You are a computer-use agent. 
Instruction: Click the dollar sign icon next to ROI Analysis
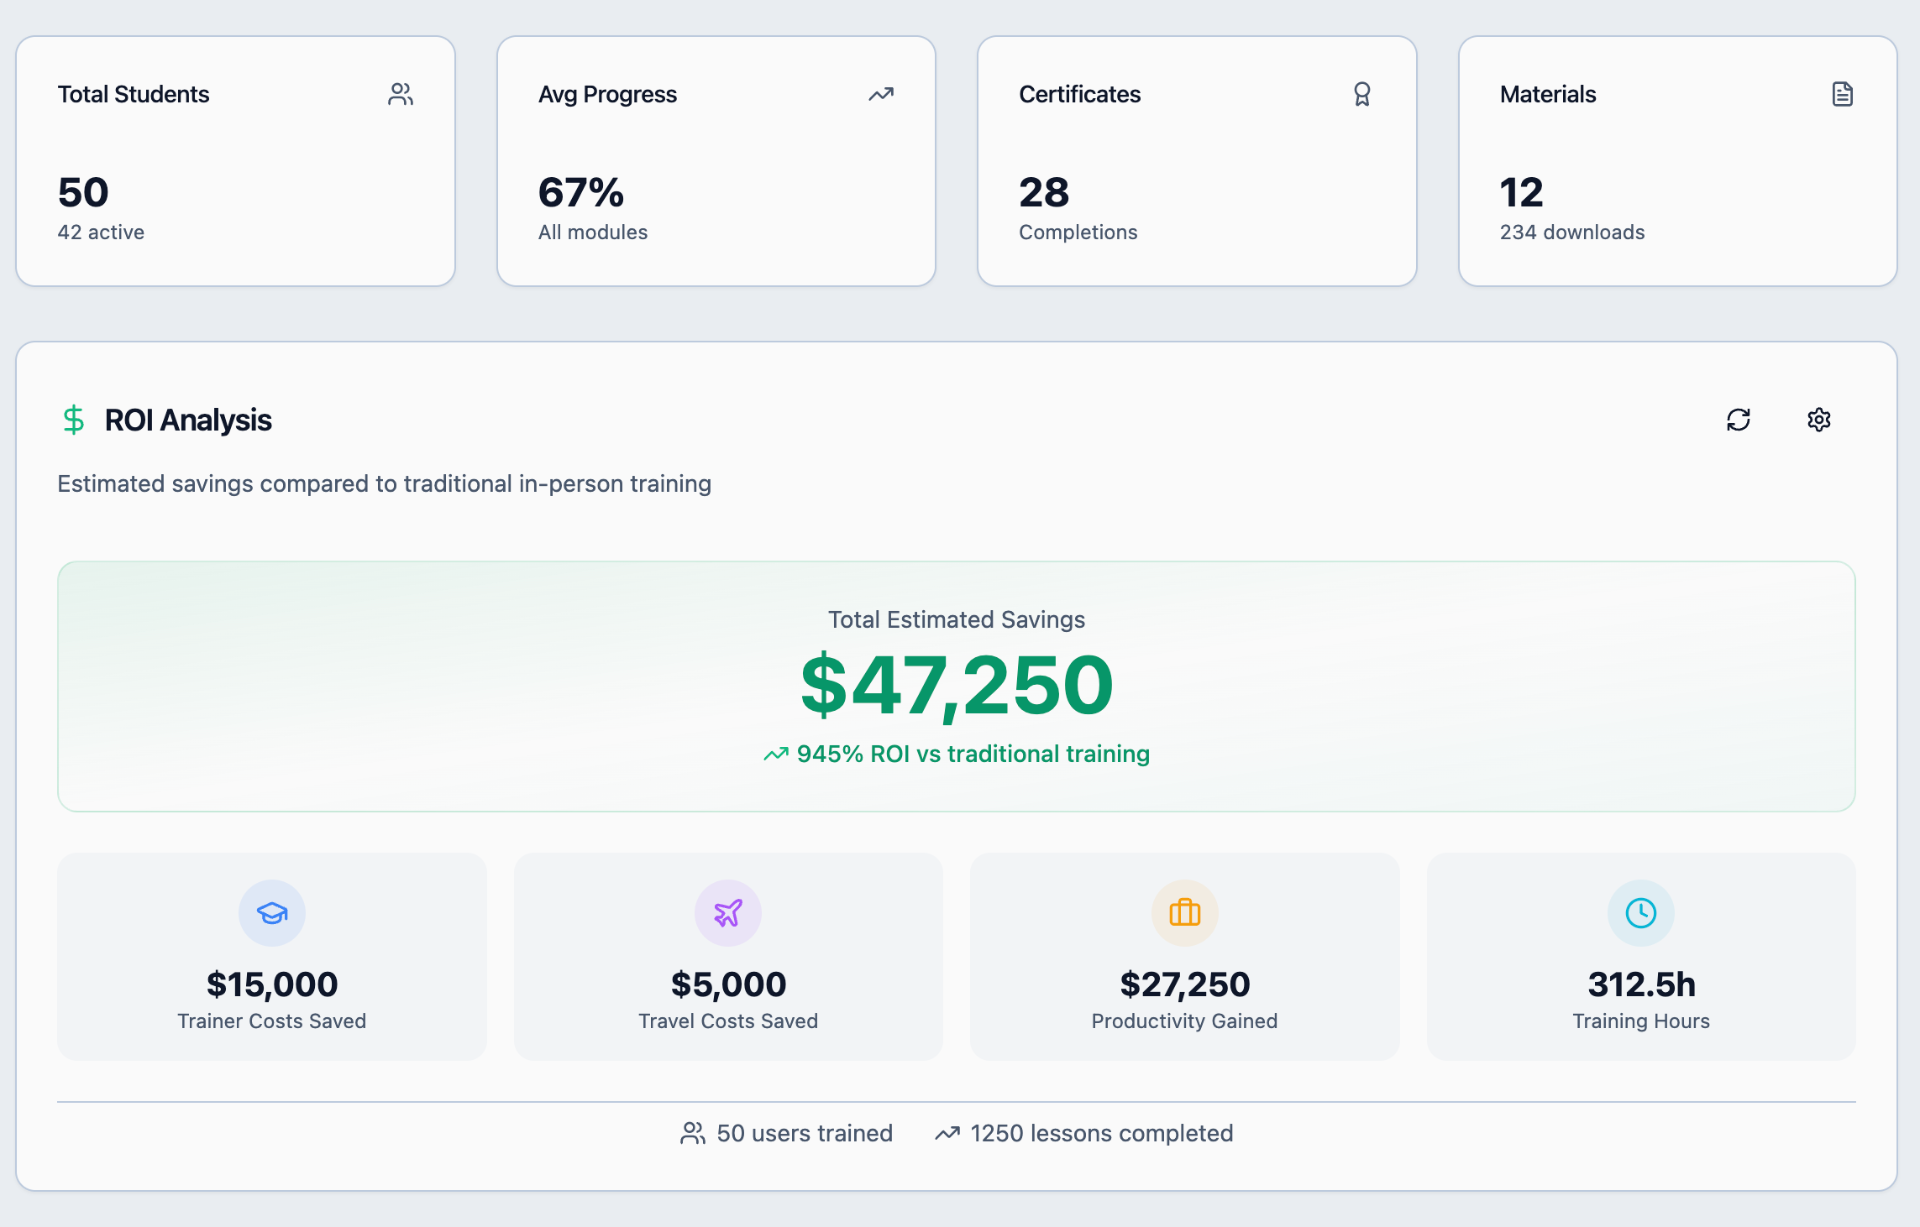pyautogui.click(x=74, y=419)
